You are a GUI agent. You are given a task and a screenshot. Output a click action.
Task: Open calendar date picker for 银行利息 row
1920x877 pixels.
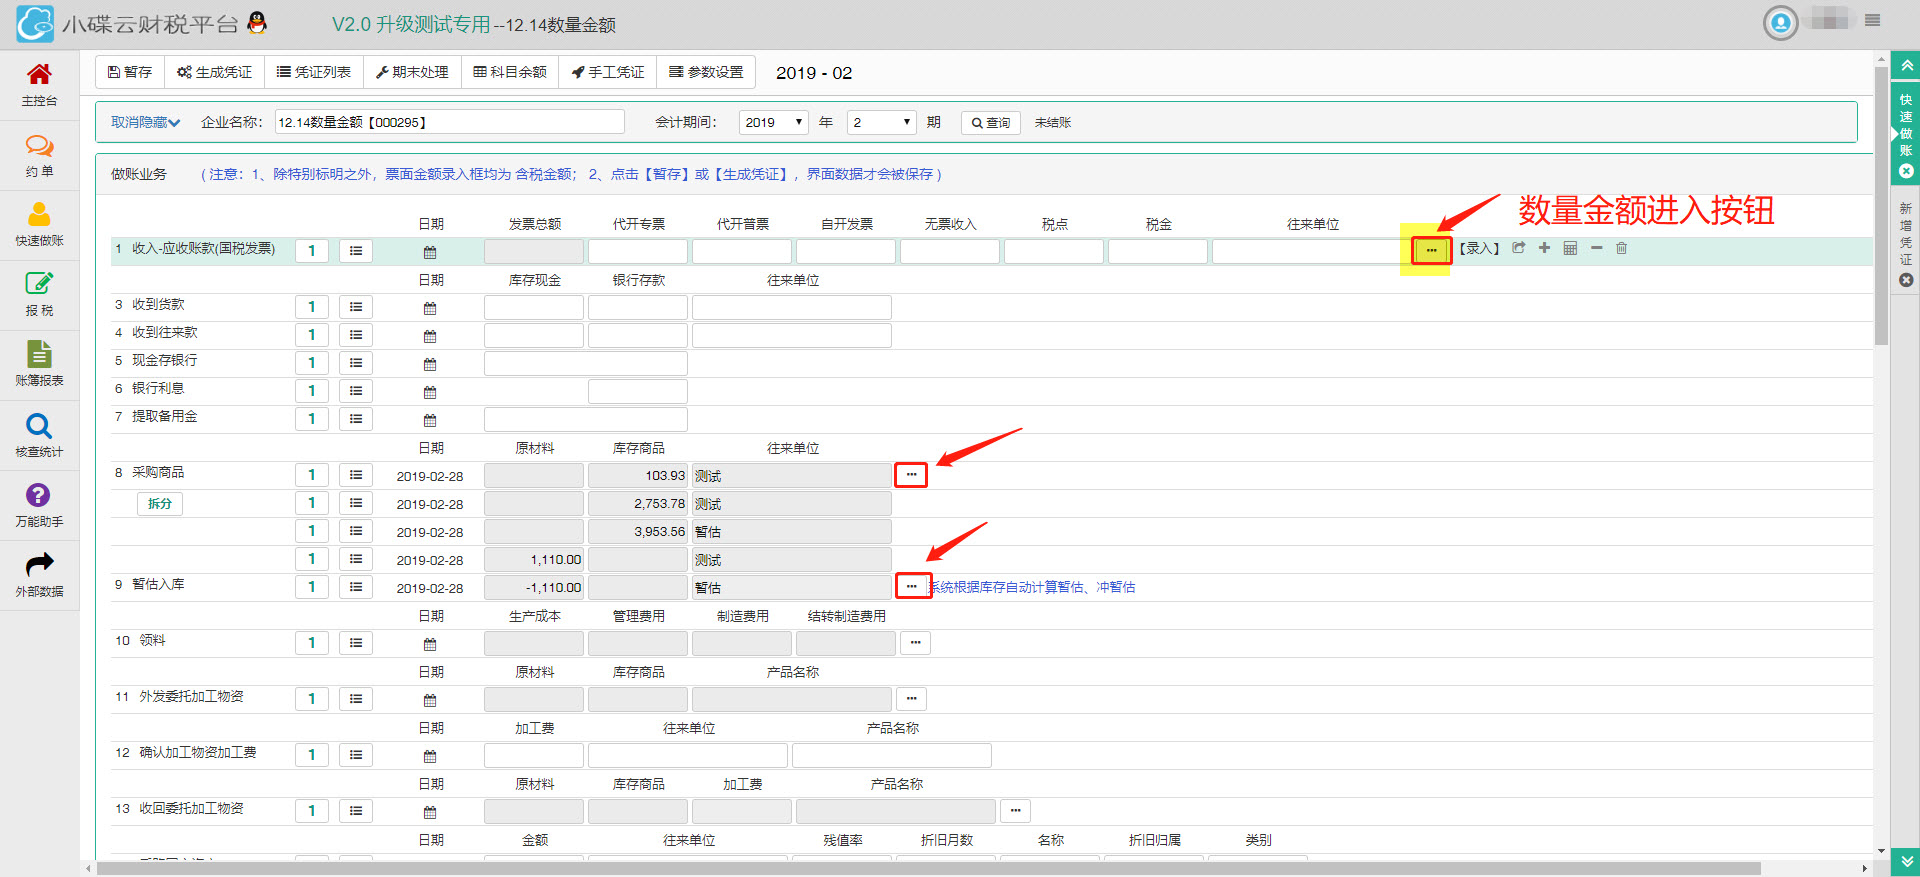(430, 392)
